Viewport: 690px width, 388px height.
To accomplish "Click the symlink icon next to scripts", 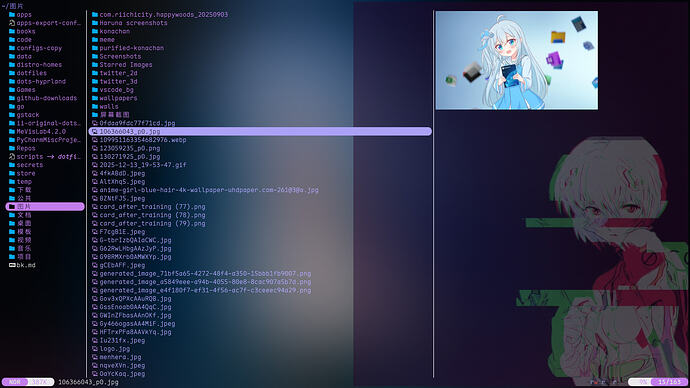I will pyautogui.click(x=12, y=157).
